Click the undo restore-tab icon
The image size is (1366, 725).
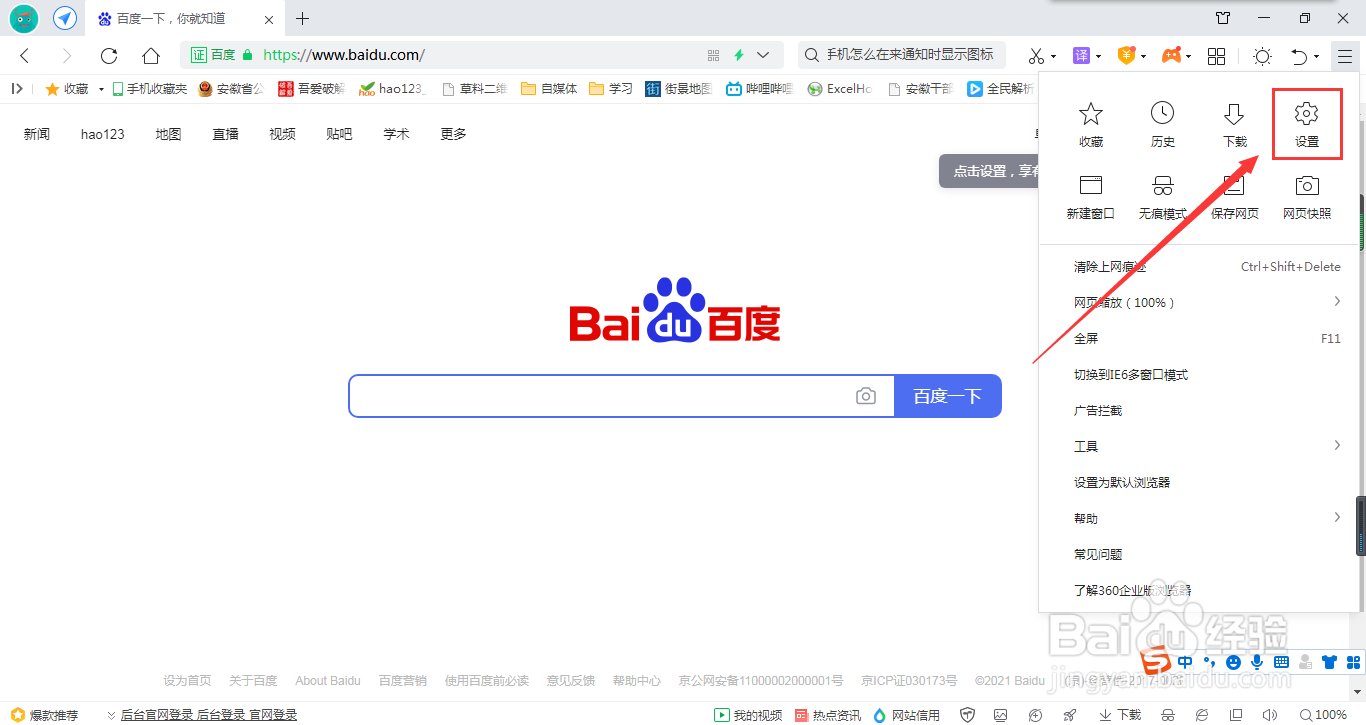tap(1299, 56)
